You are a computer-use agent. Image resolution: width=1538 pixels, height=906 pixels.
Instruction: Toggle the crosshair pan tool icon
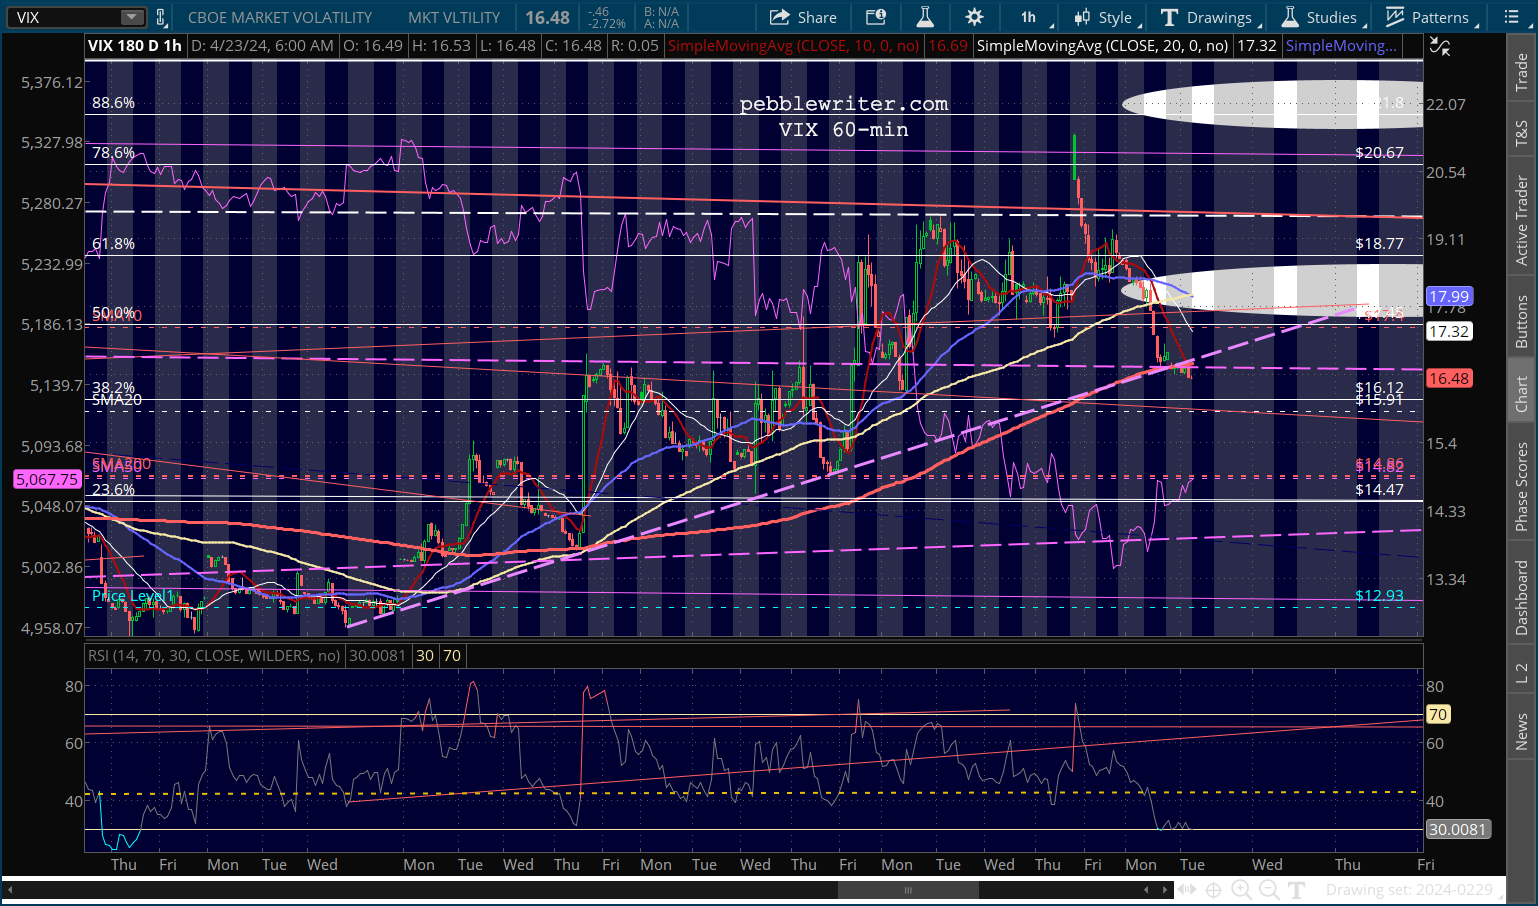coord(1213,890)
